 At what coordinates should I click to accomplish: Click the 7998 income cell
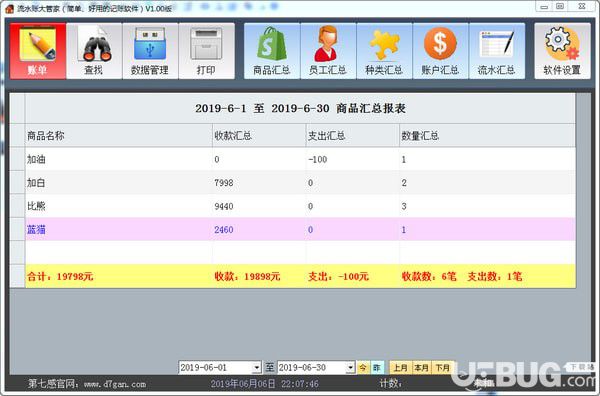[259, 183]
